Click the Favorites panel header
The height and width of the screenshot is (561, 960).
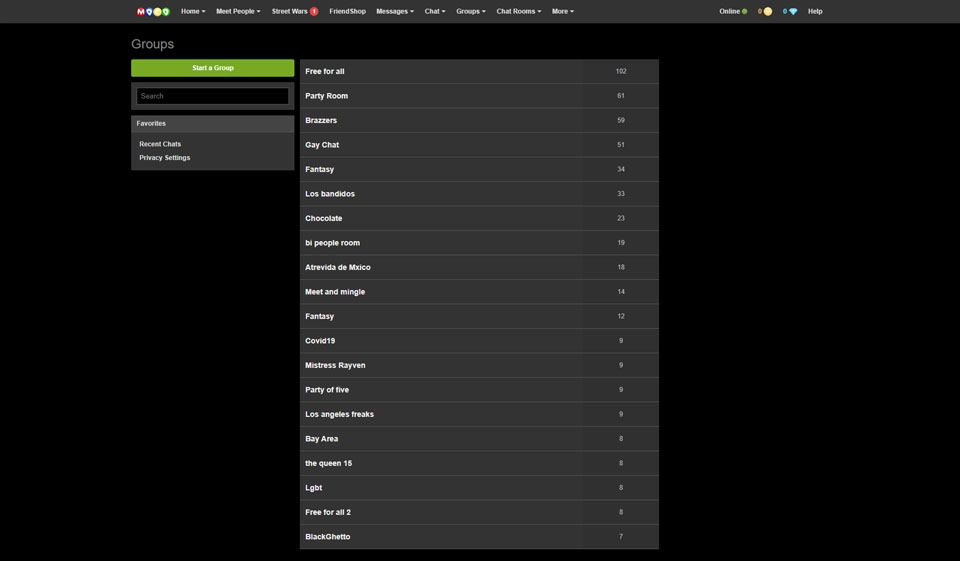pyautogui.click(x=212, y=124)
